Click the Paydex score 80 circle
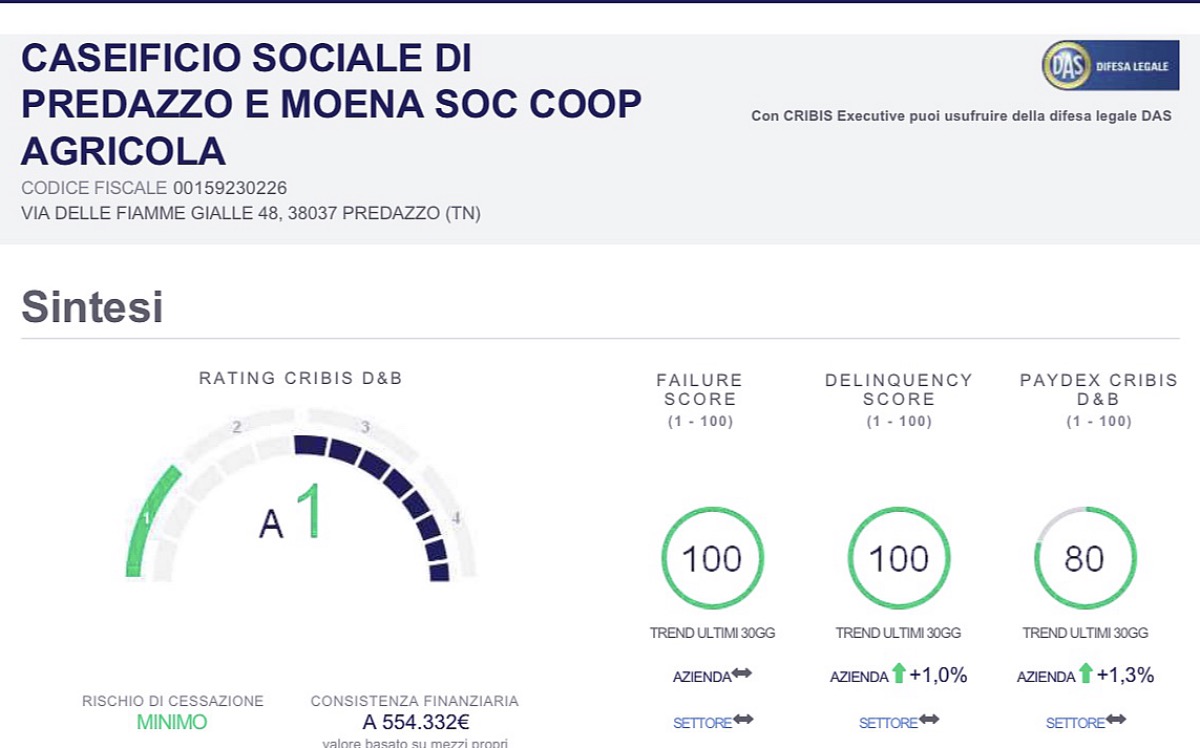 pyautogui.click(x=1084, y=558)
